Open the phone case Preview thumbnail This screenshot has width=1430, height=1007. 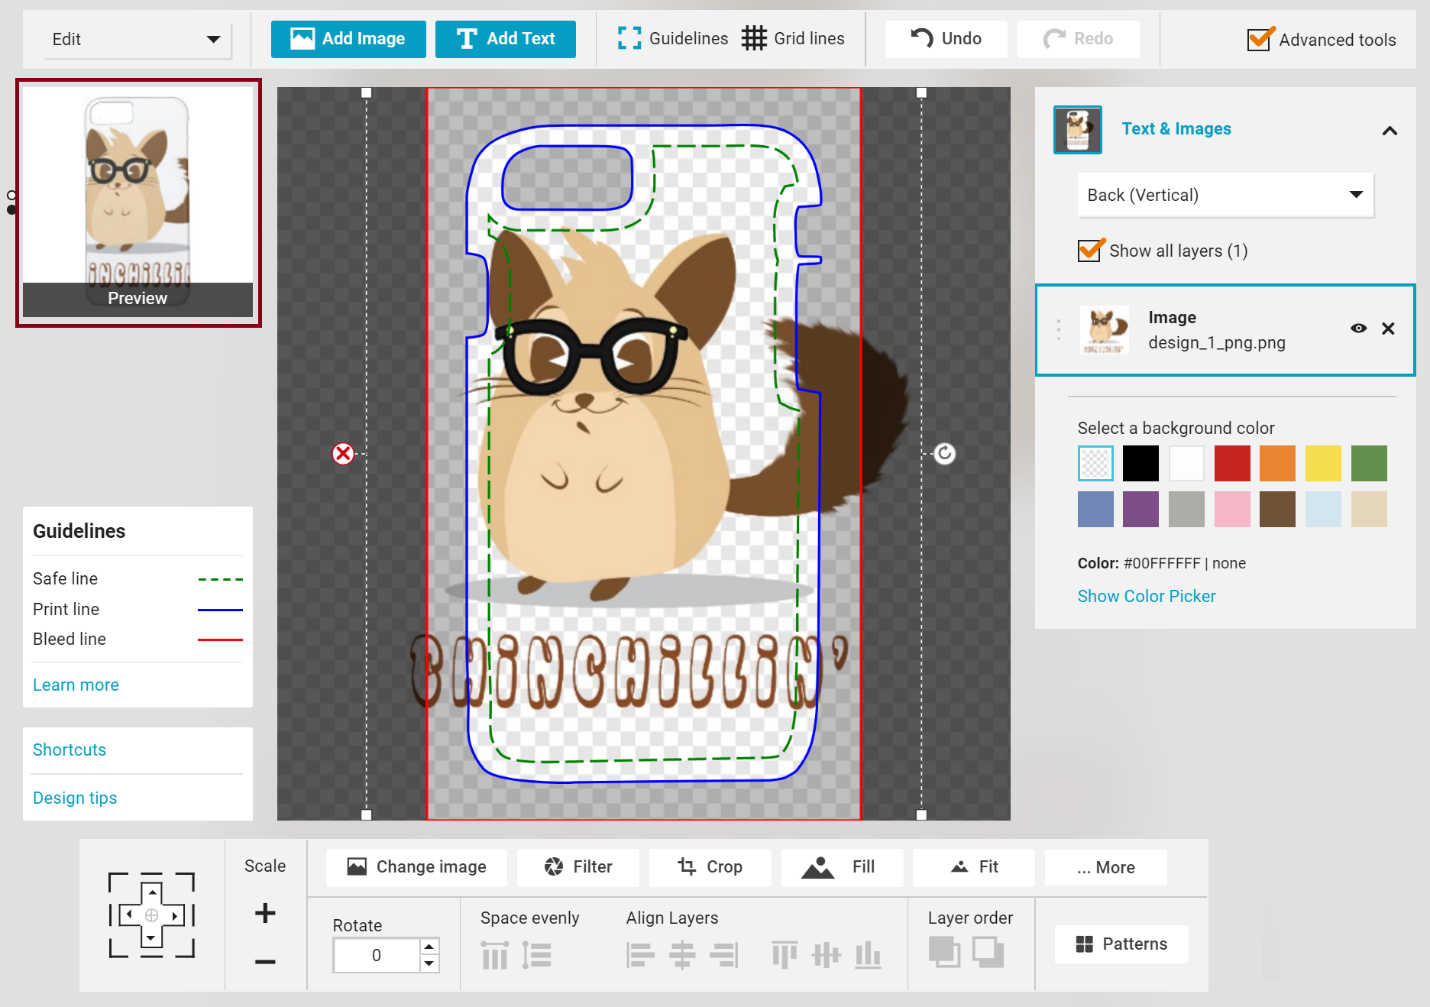(x=138, y=203)
